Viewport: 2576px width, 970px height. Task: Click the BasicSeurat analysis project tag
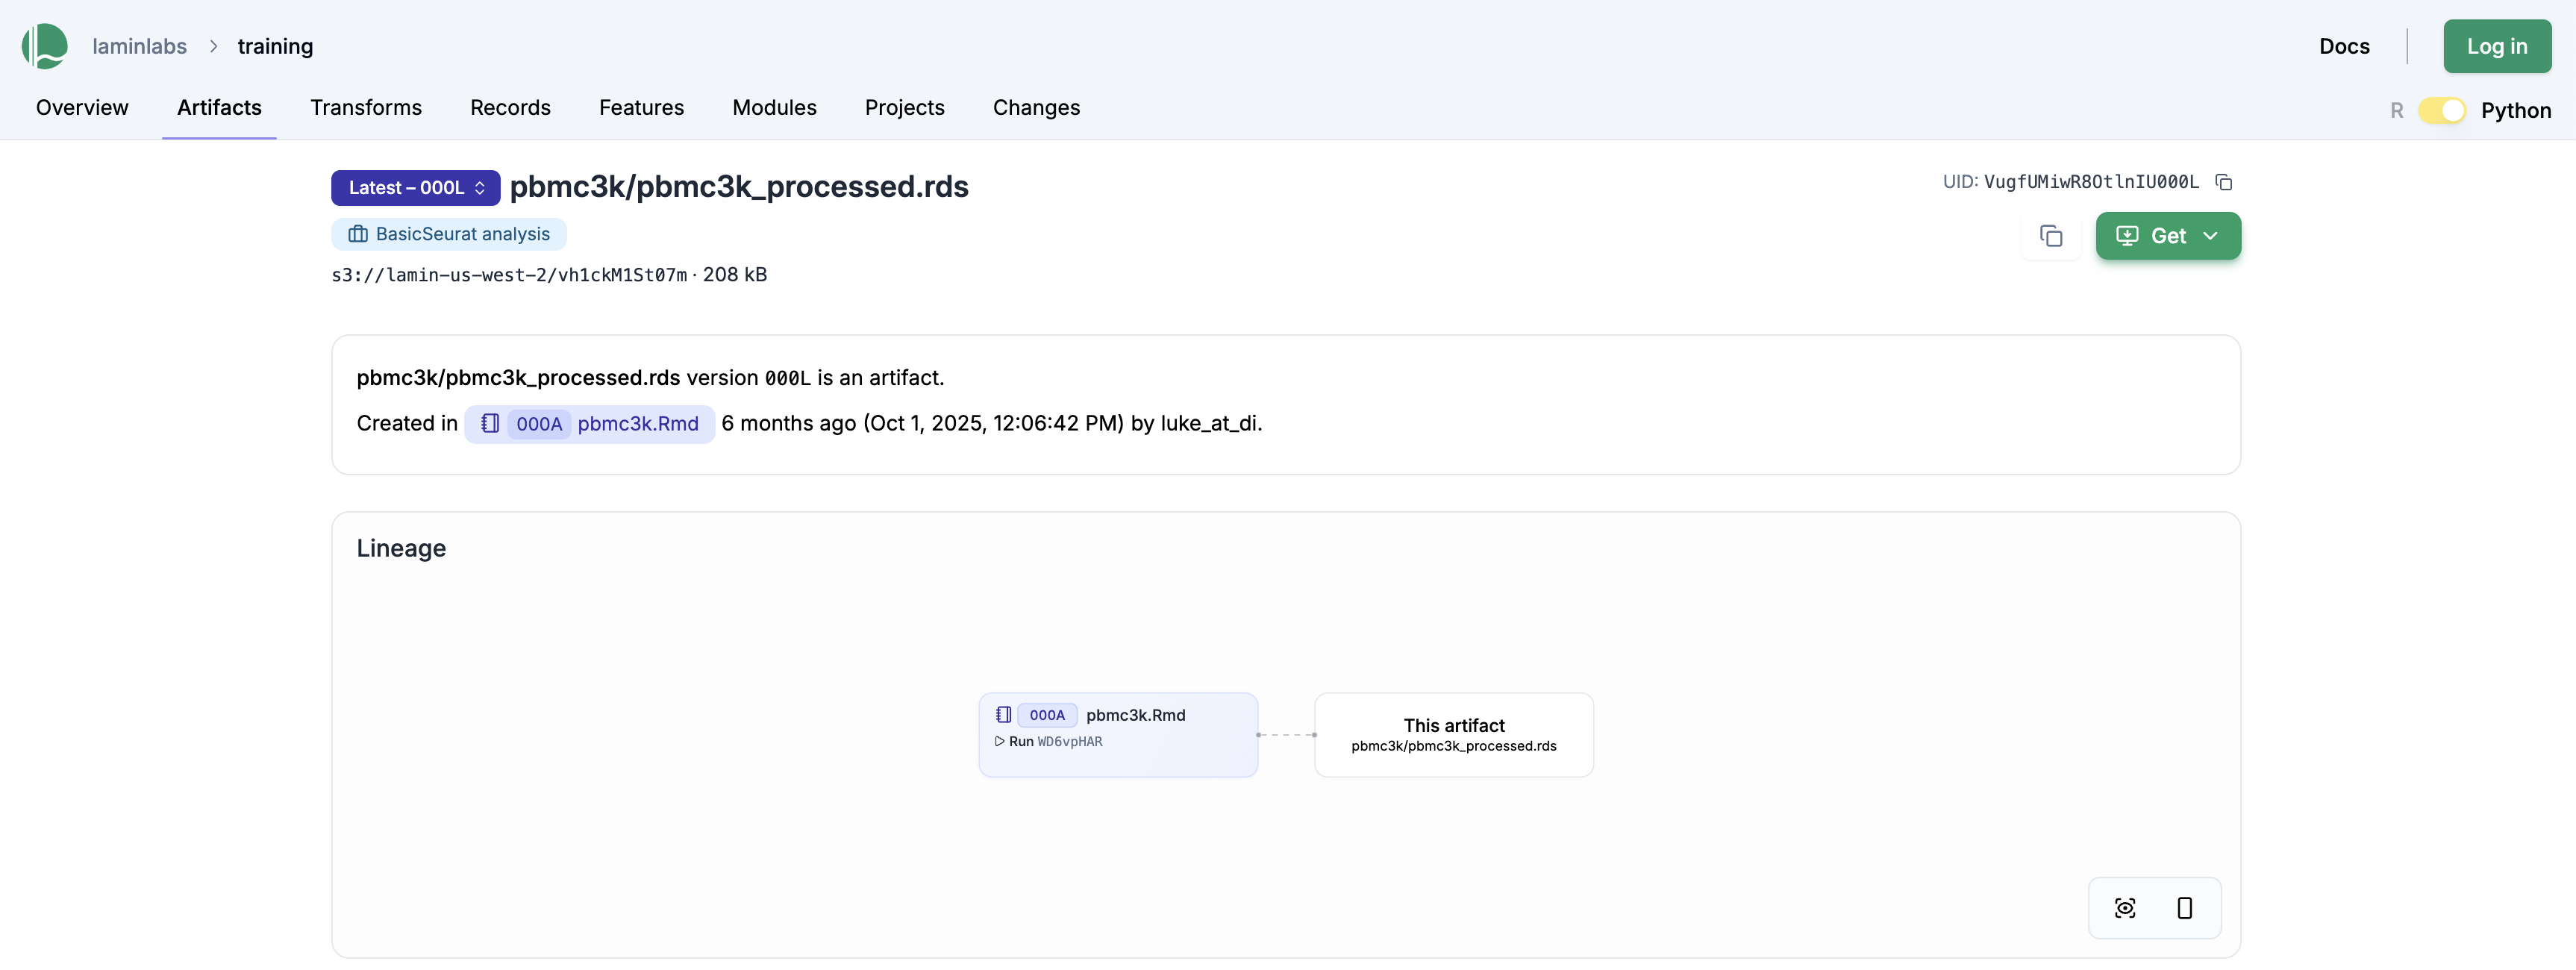click(449, 234)
